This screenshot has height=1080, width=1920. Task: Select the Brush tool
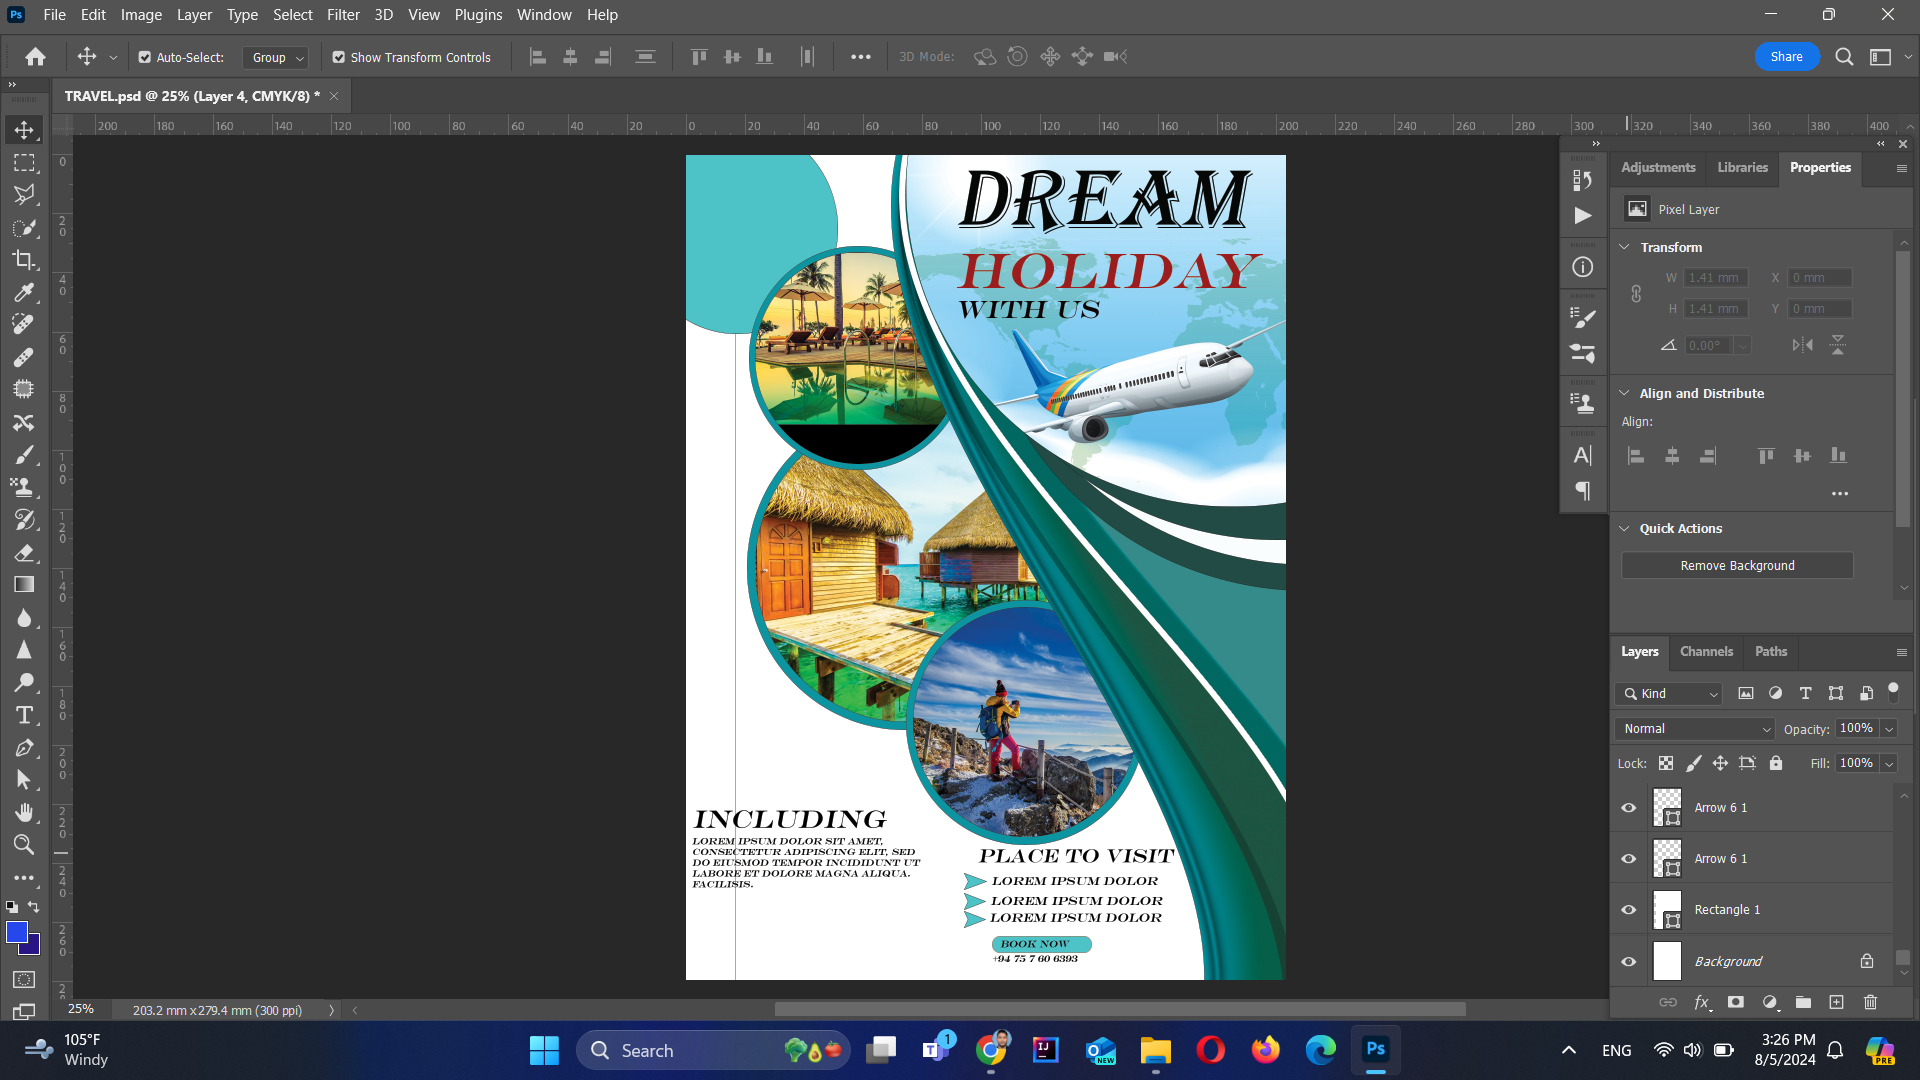[24, 455]
